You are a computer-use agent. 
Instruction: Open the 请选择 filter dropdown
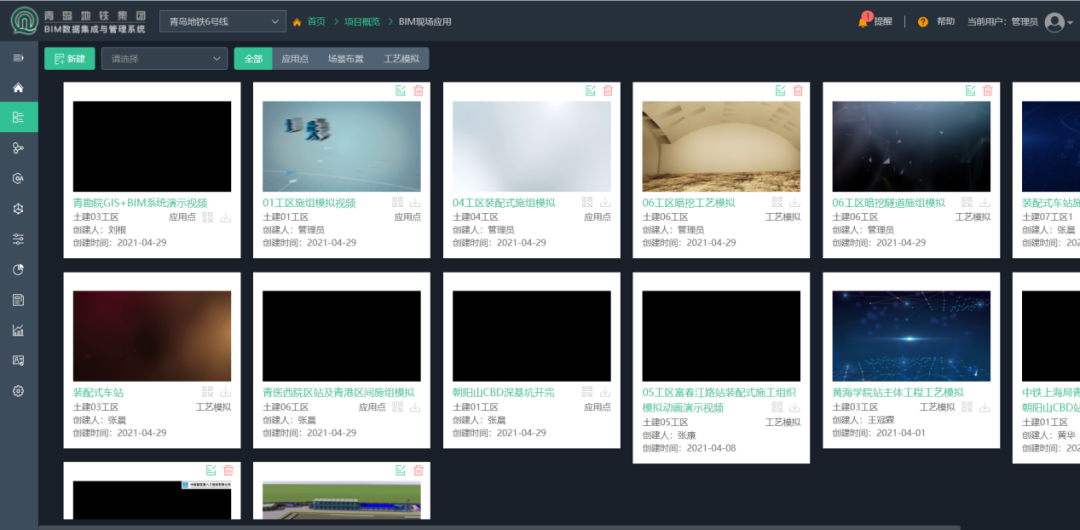tap(165, 59)
